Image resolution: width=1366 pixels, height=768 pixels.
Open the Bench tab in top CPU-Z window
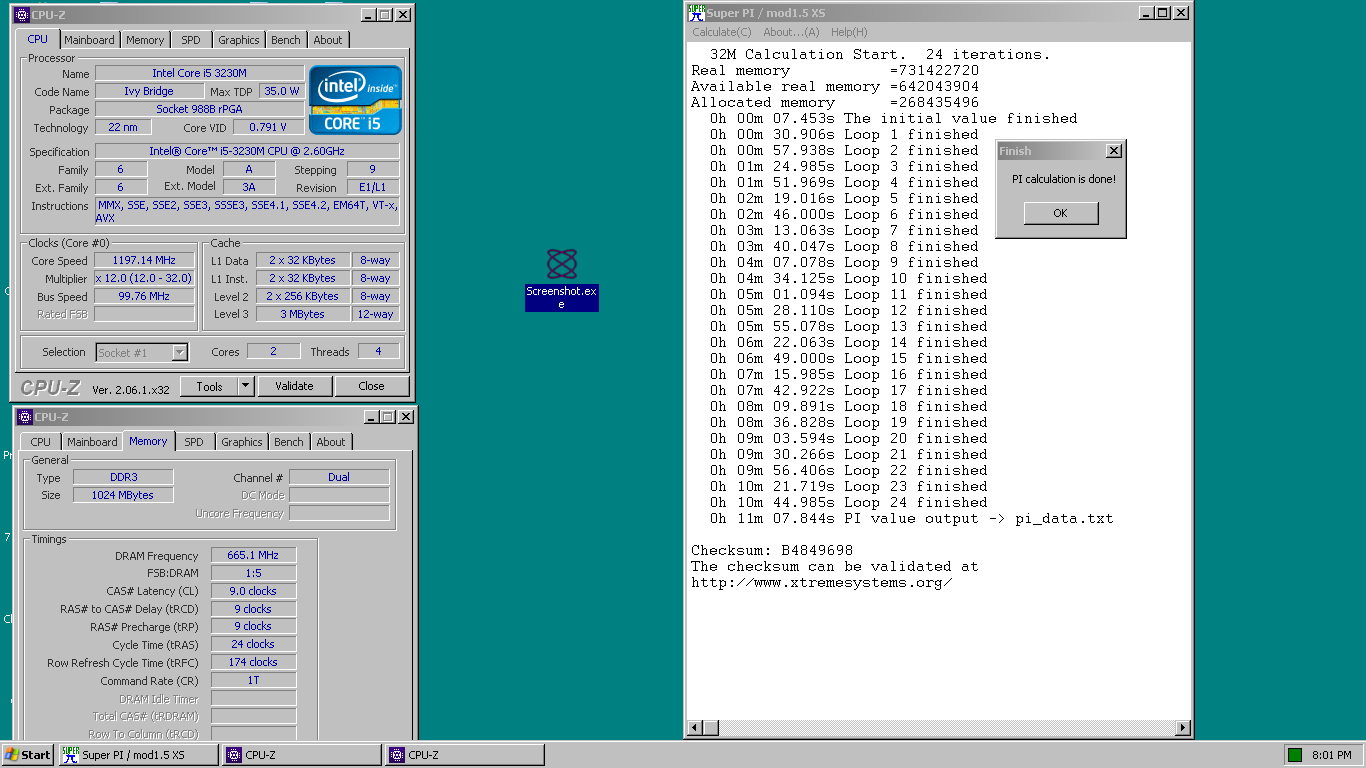point(286,40)
